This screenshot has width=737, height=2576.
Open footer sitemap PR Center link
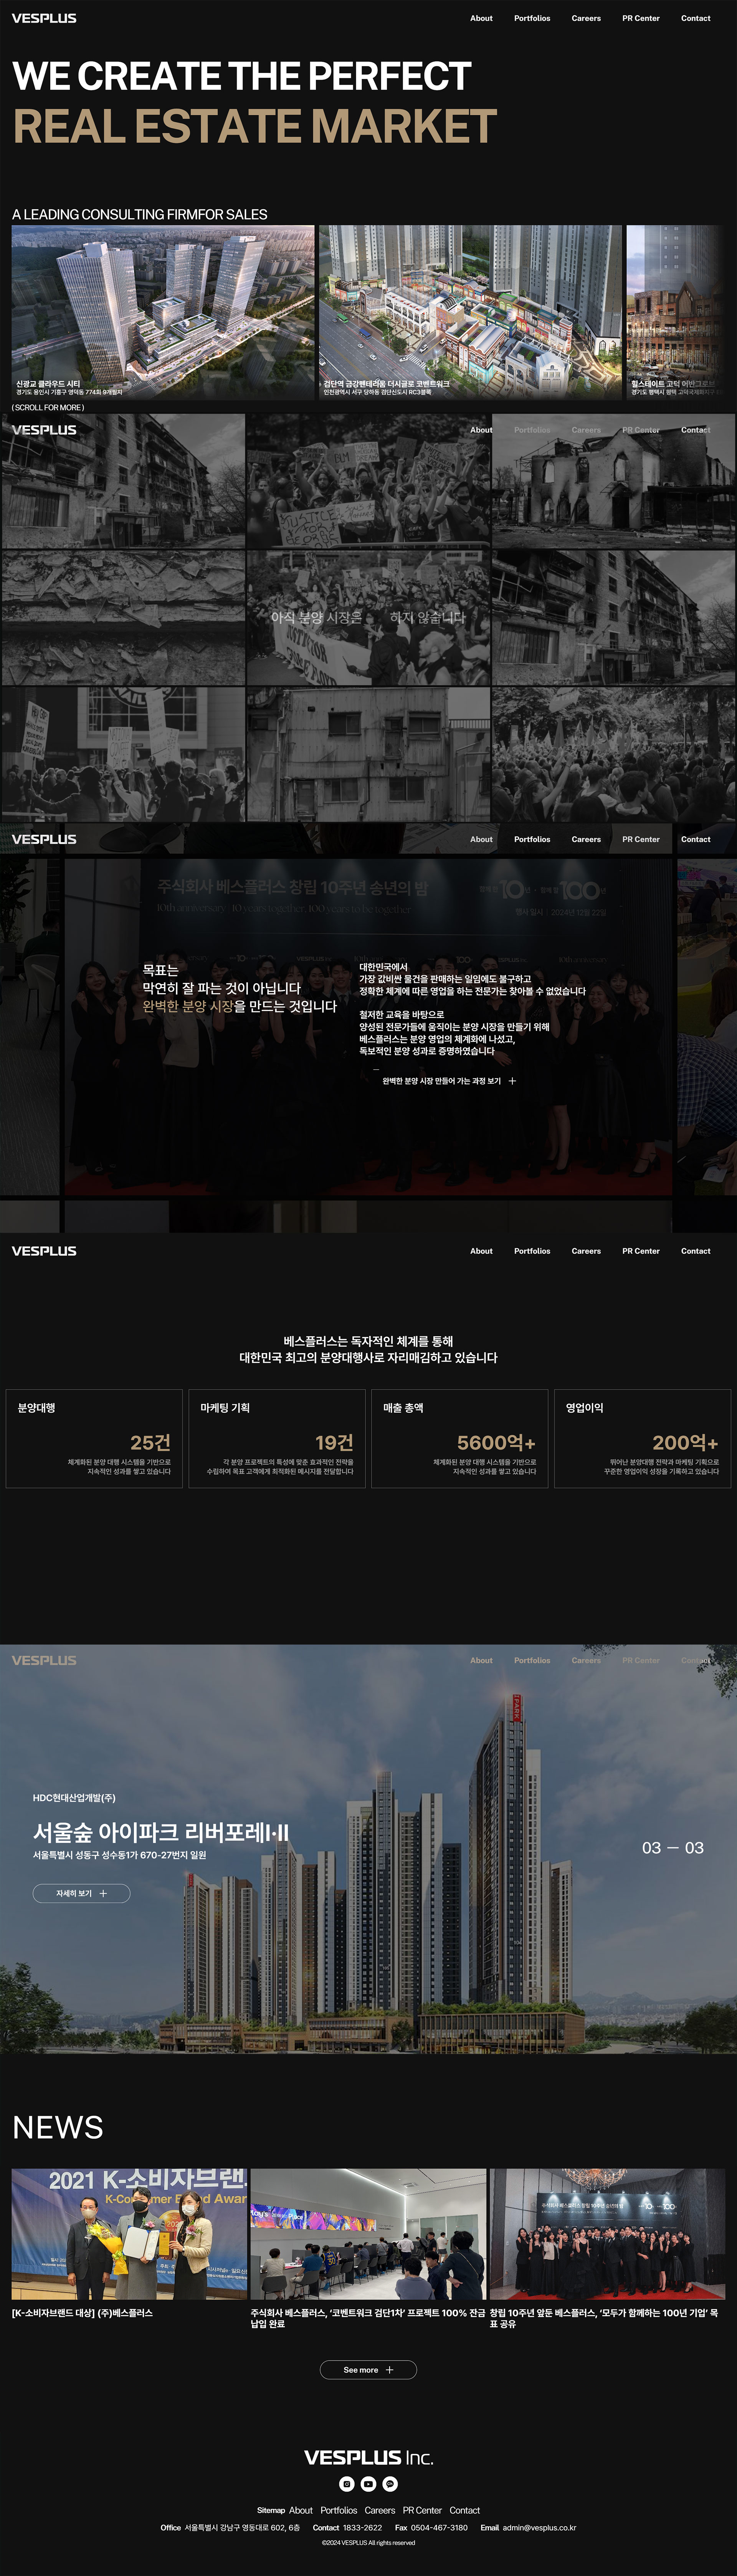pyautogui.click(x=422, y=2510)
